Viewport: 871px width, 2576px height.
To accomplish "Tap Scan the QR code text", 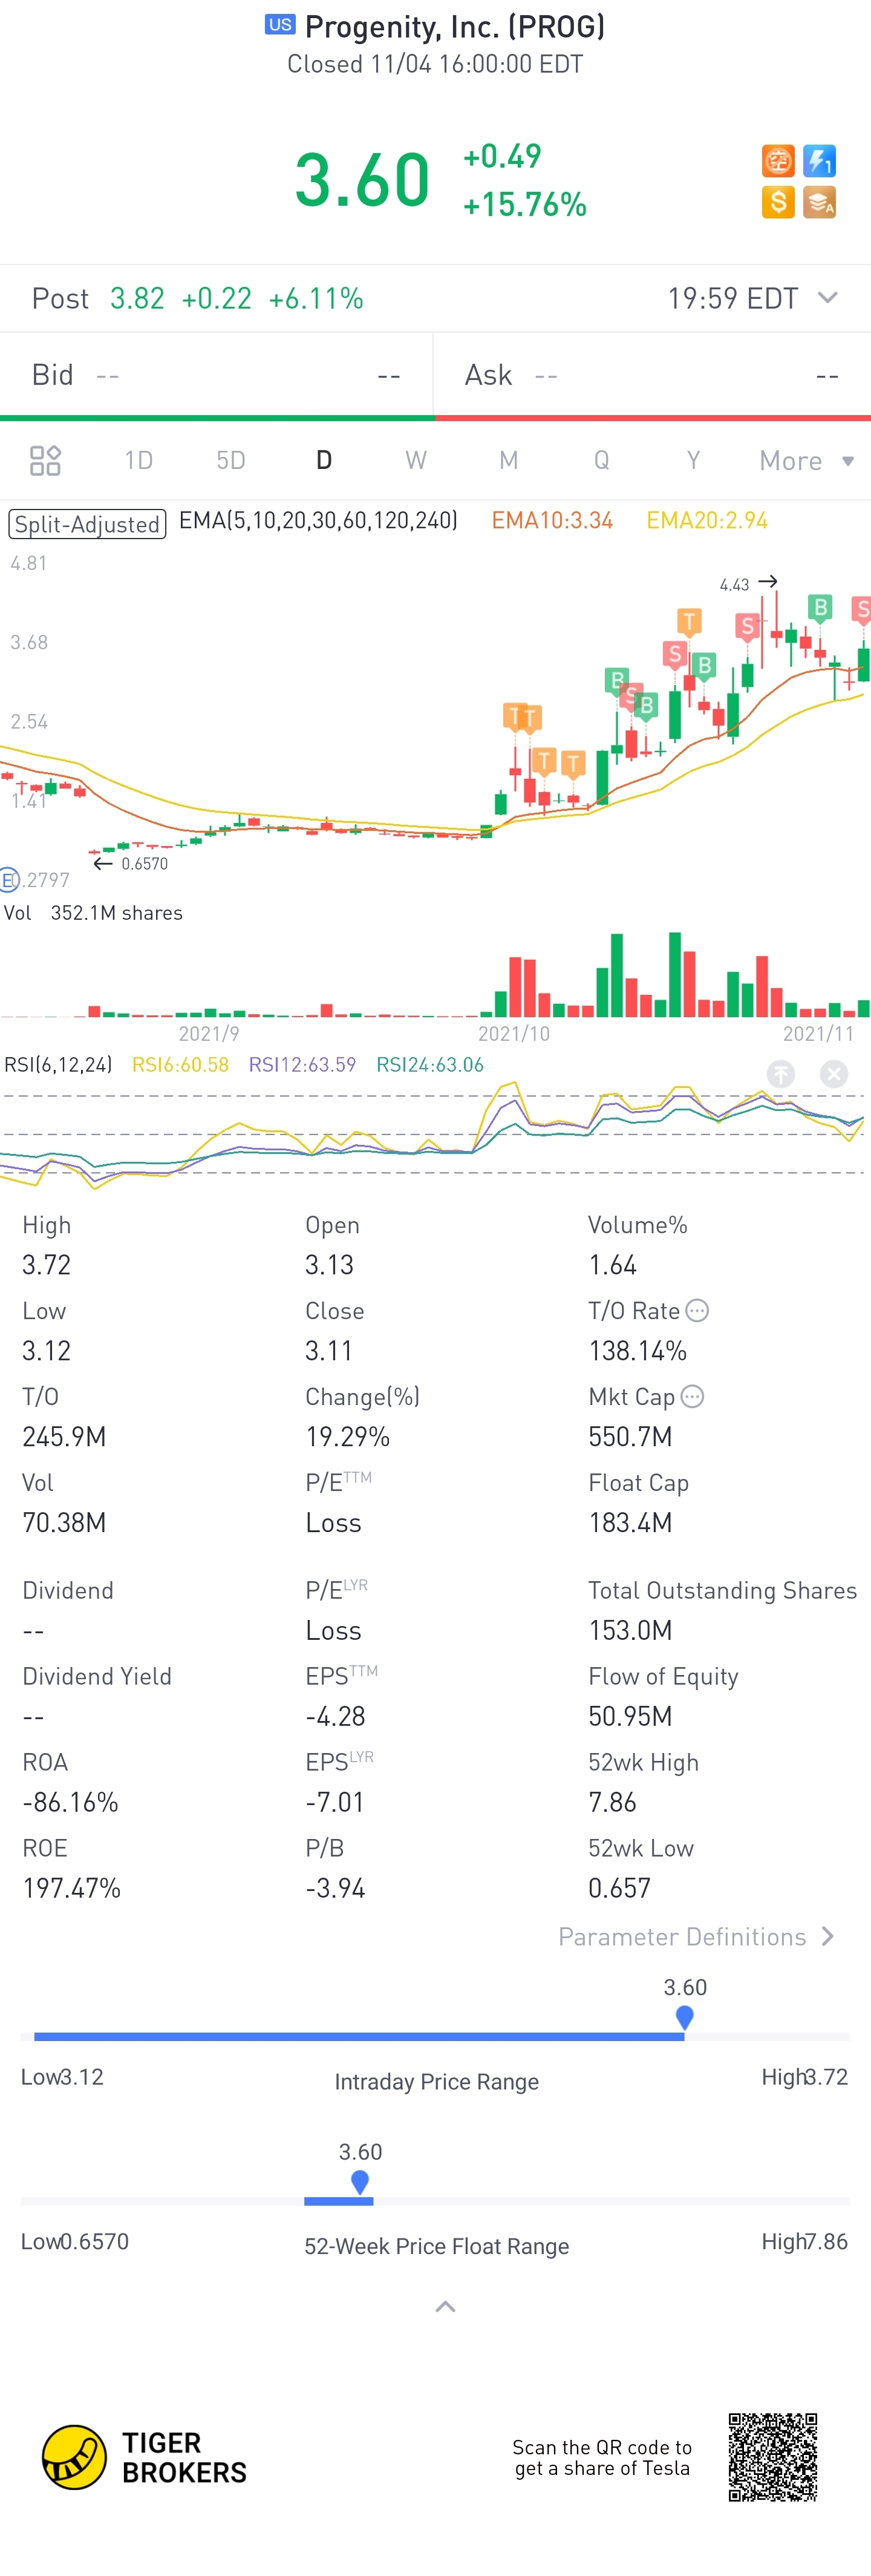I will [x=602, y=2457].
